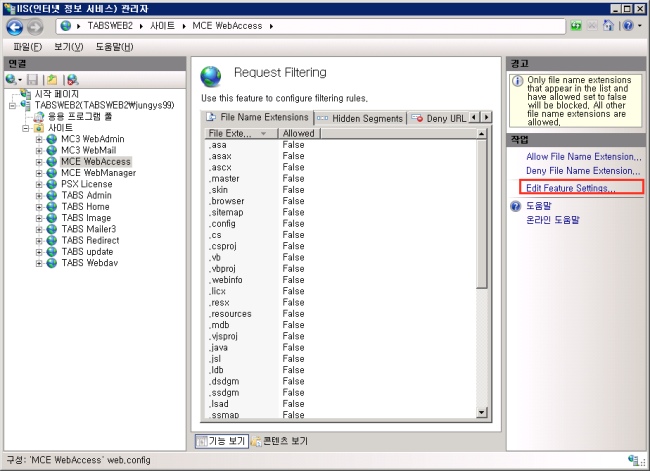Click the globe icon next to TABS Webdav
The height and width of the screenshot is (471, 650).
coord(51,263)
